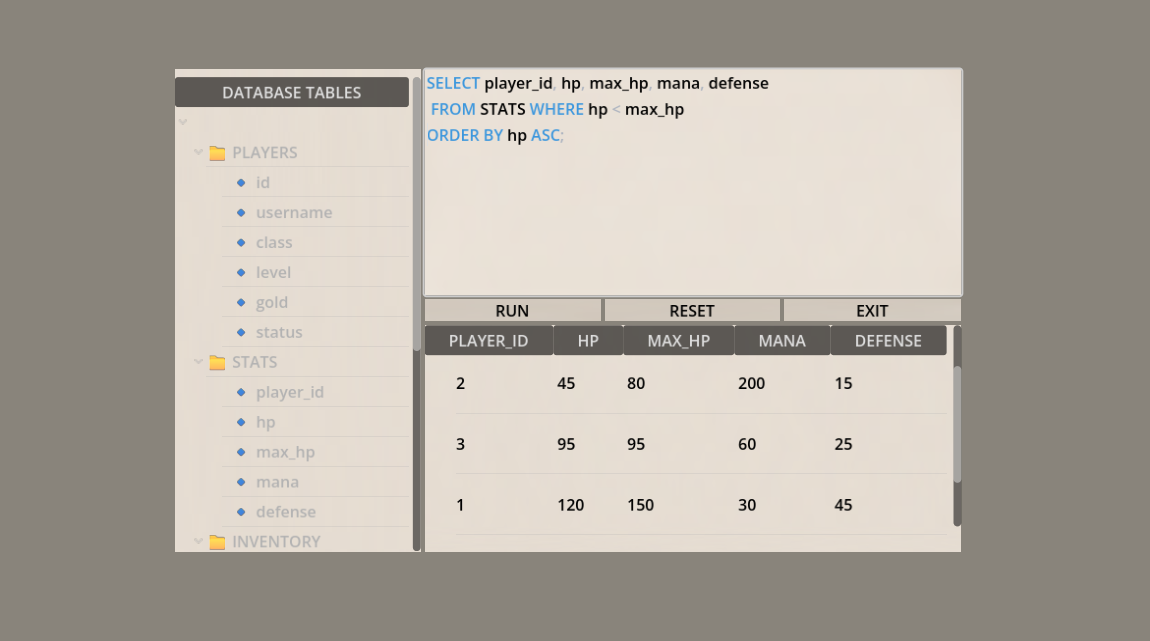
Task: Click the diamond icon beside username
Action: (241, 213)
